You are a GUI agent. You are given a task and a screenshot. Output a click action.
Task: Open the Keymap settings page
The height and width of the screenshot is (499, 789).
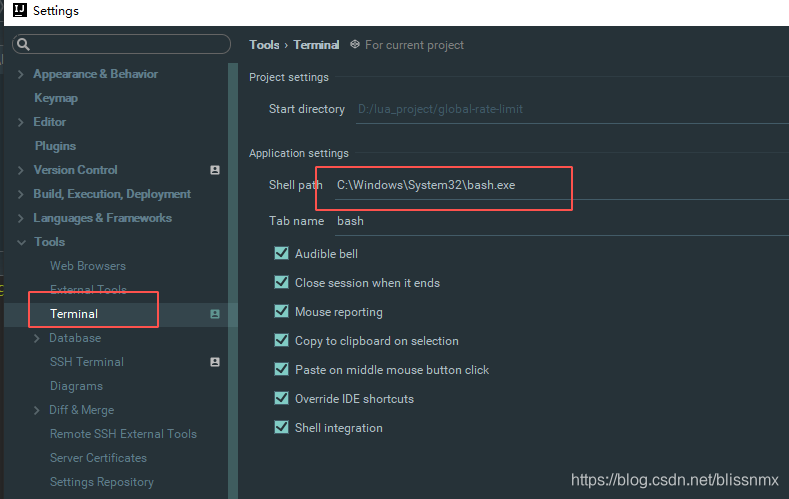(56, 98)
